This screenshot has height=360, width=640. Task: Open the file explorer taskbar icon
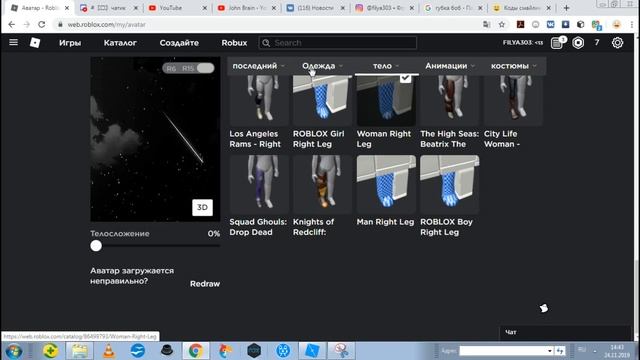point(80,351)
